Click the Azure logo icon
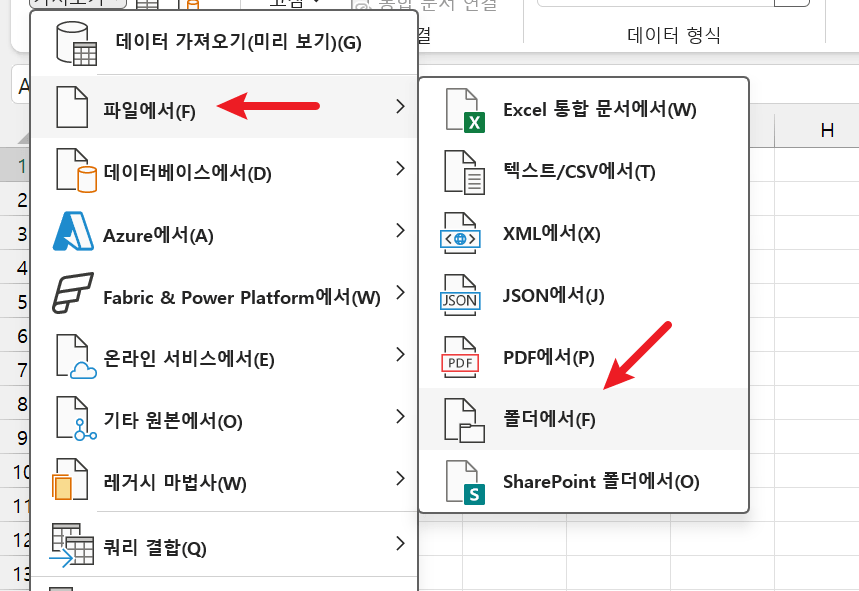 point(73,231)
